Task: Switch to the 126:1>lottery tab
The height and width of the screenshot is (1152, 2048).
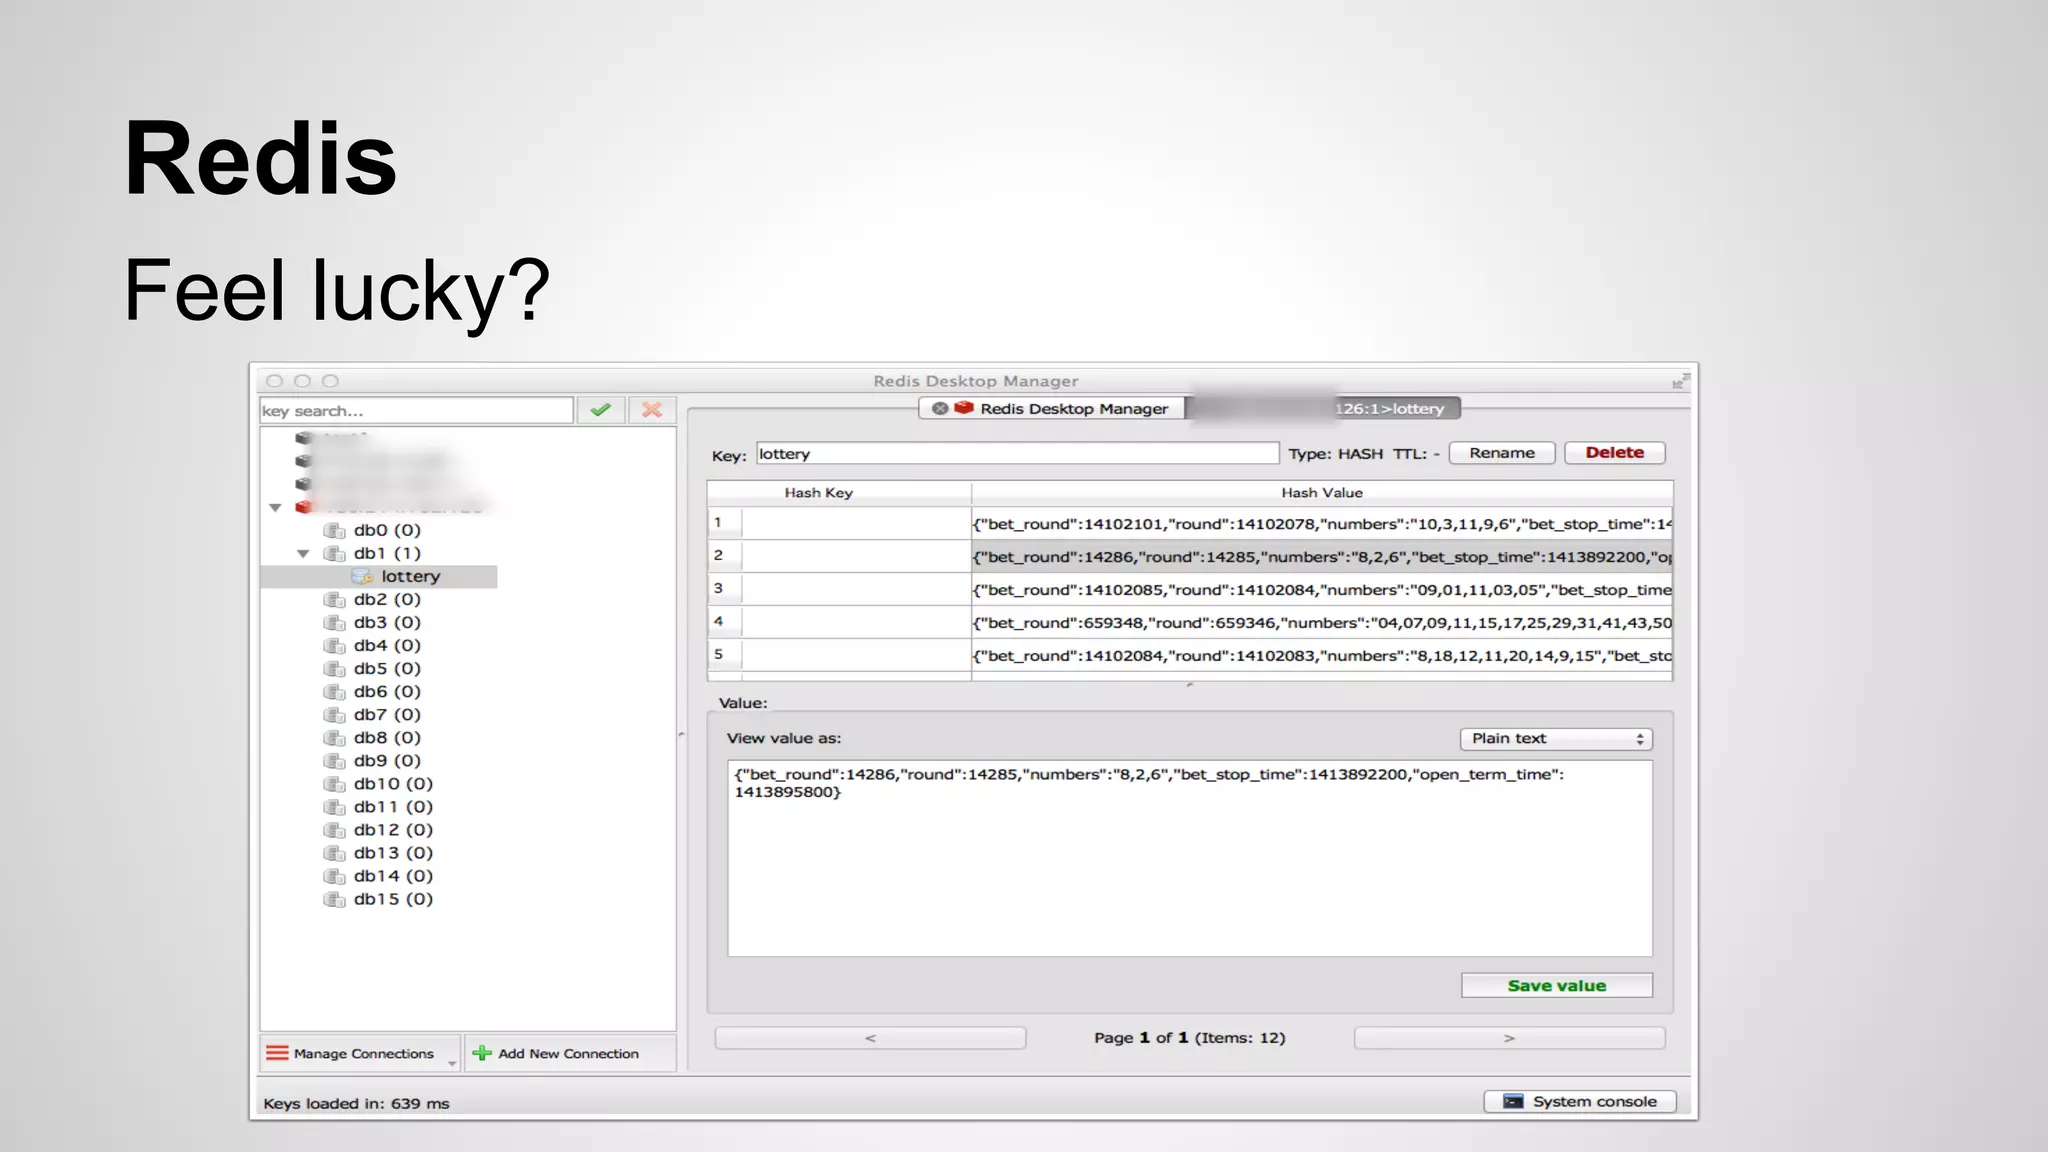Action: coord(1324,408)
